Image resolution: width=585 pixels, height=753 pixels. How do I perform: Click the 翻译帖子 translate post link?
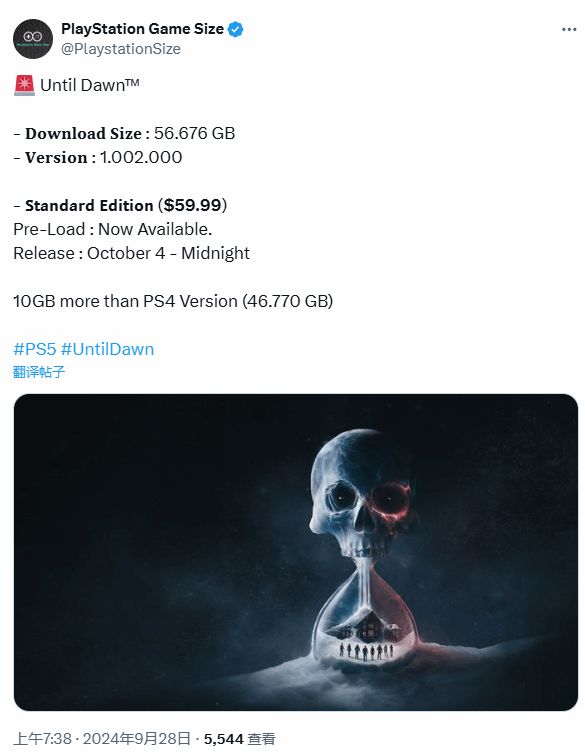click(x=39, y=372)
